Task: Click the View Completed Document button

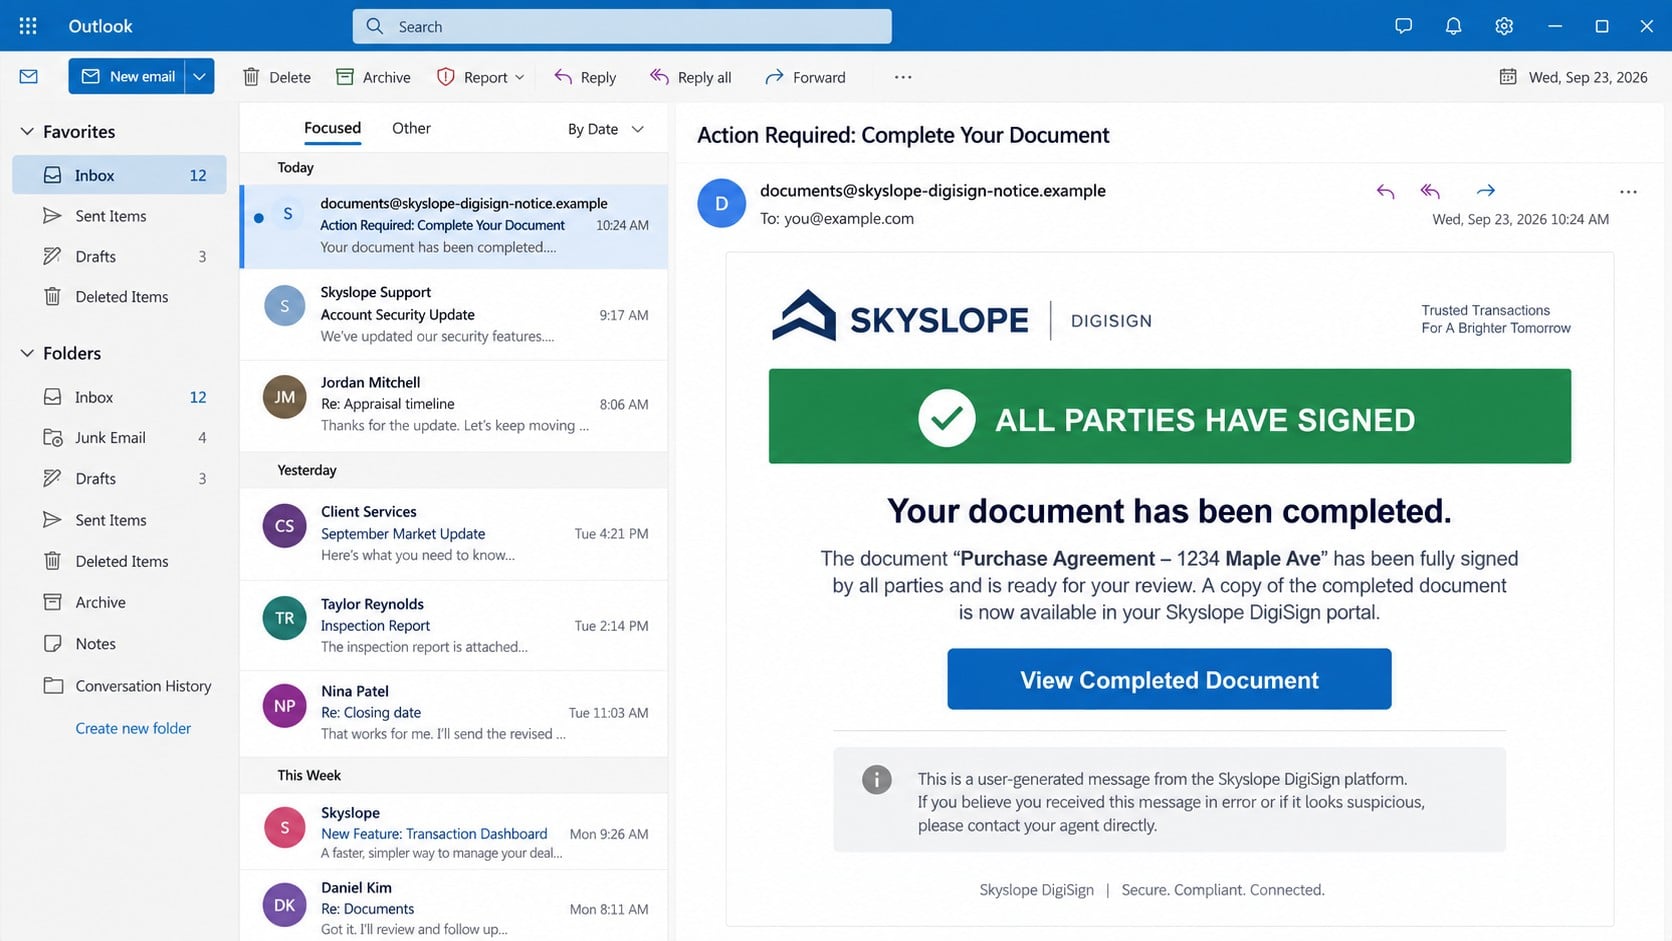Action: (1169, 679)
